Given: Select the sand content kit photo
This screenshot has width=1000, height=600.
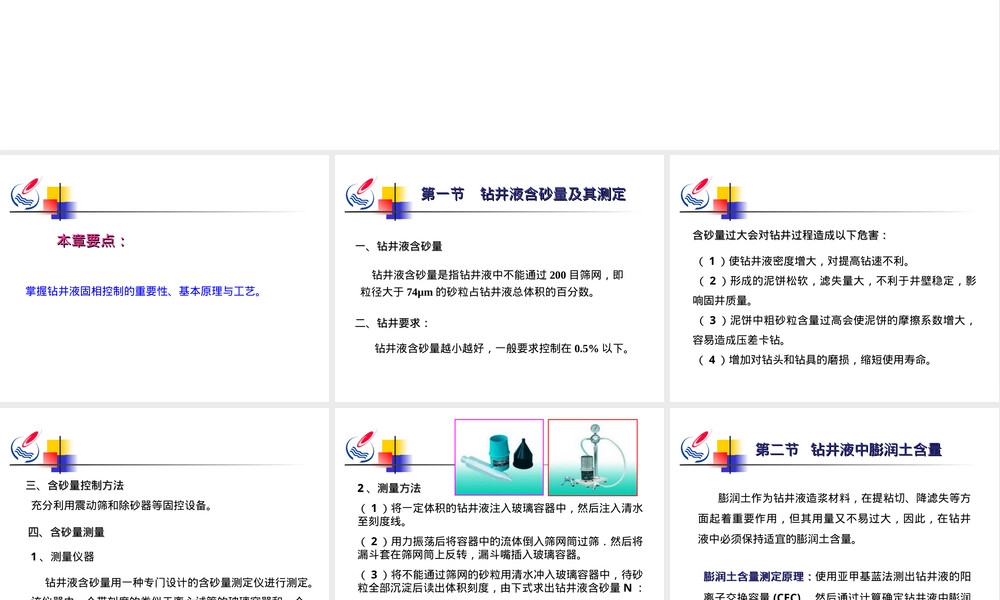Looking at the screenshot, I should click(x=499, y=457).
